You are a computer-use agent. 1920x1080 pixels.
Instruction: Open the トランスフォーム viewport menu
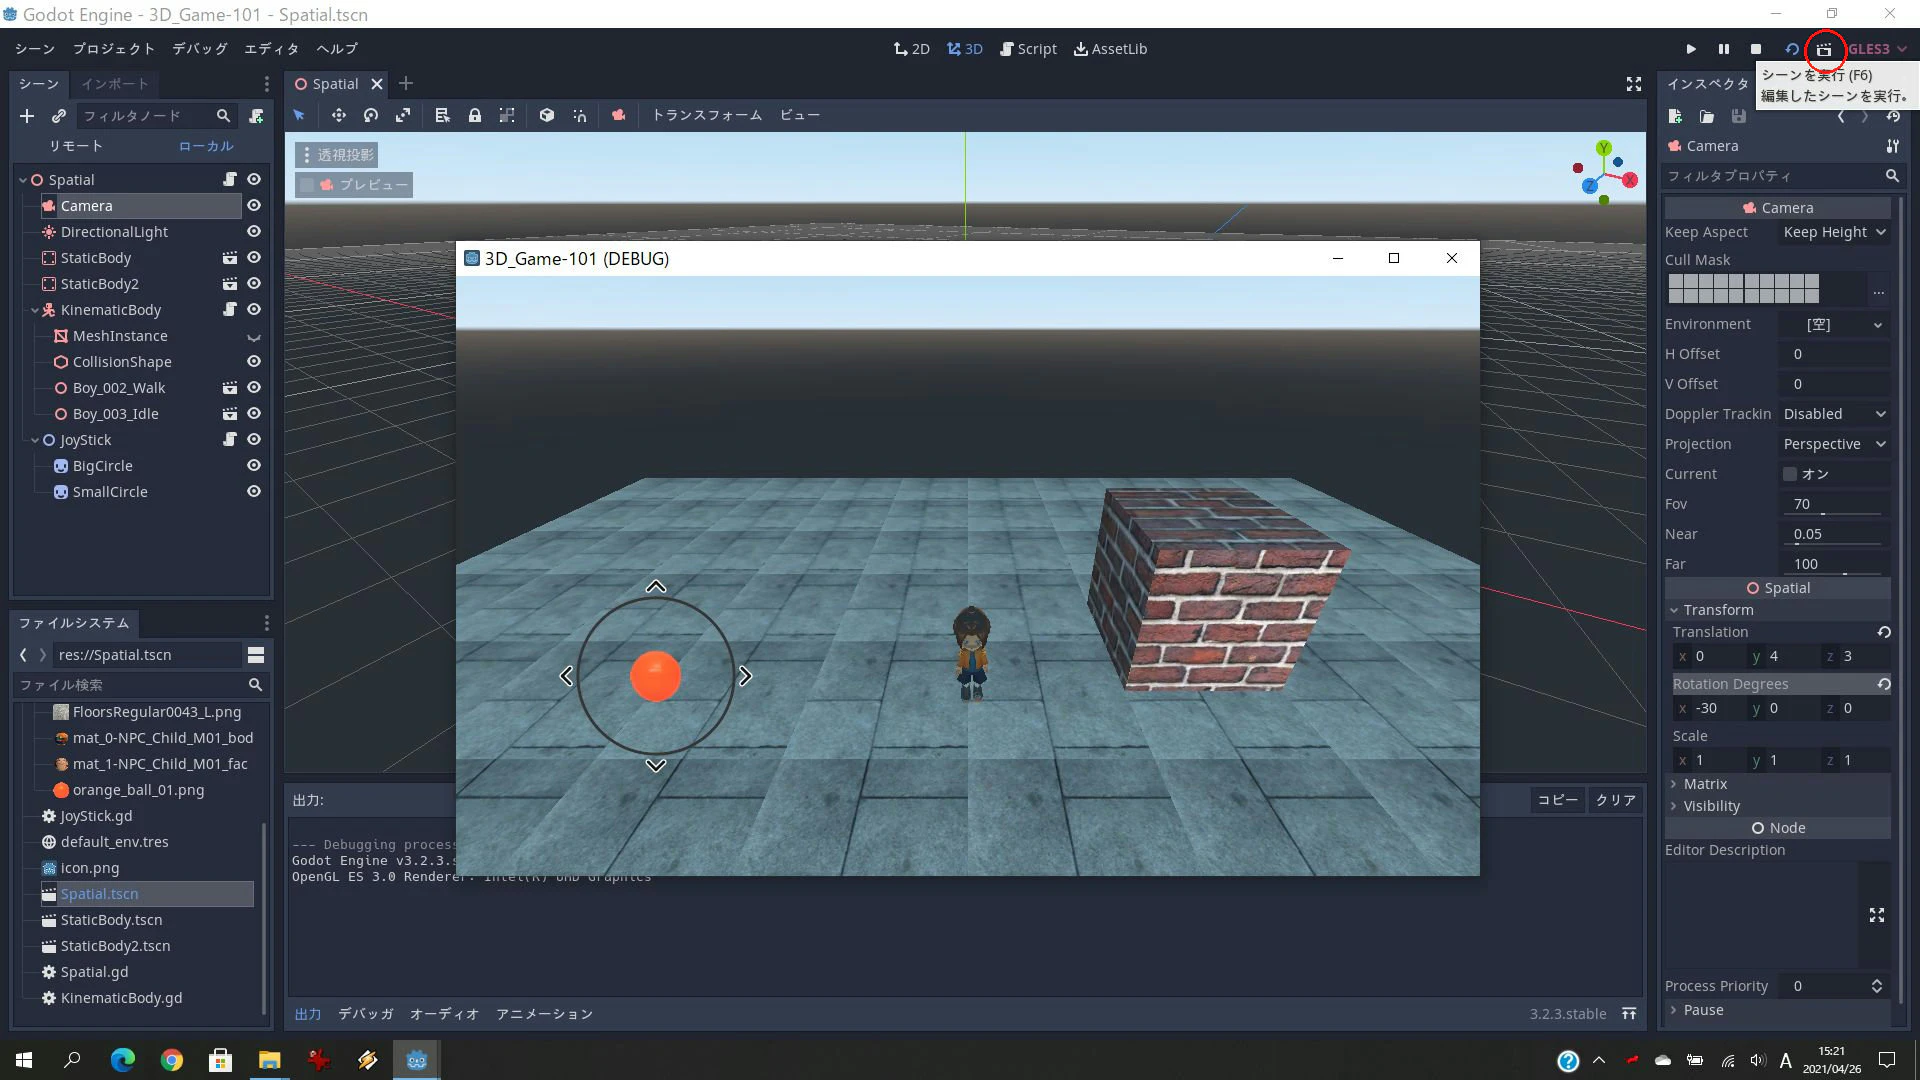pos(706,115)
